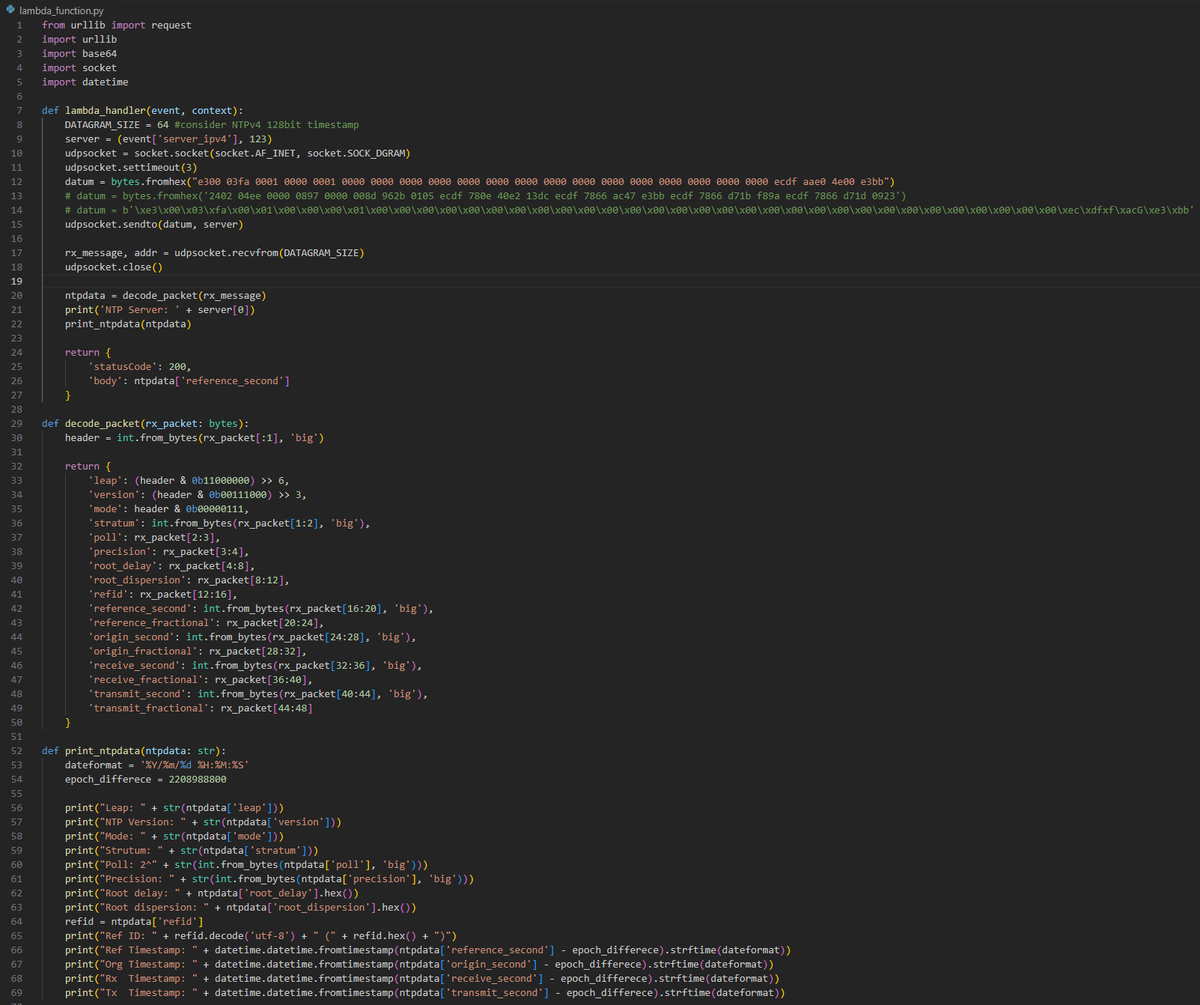Click "'refid'" key on line 41
Image resolution: width=1200 pixels, height=1005 pixels.
(x=108, y=594)
